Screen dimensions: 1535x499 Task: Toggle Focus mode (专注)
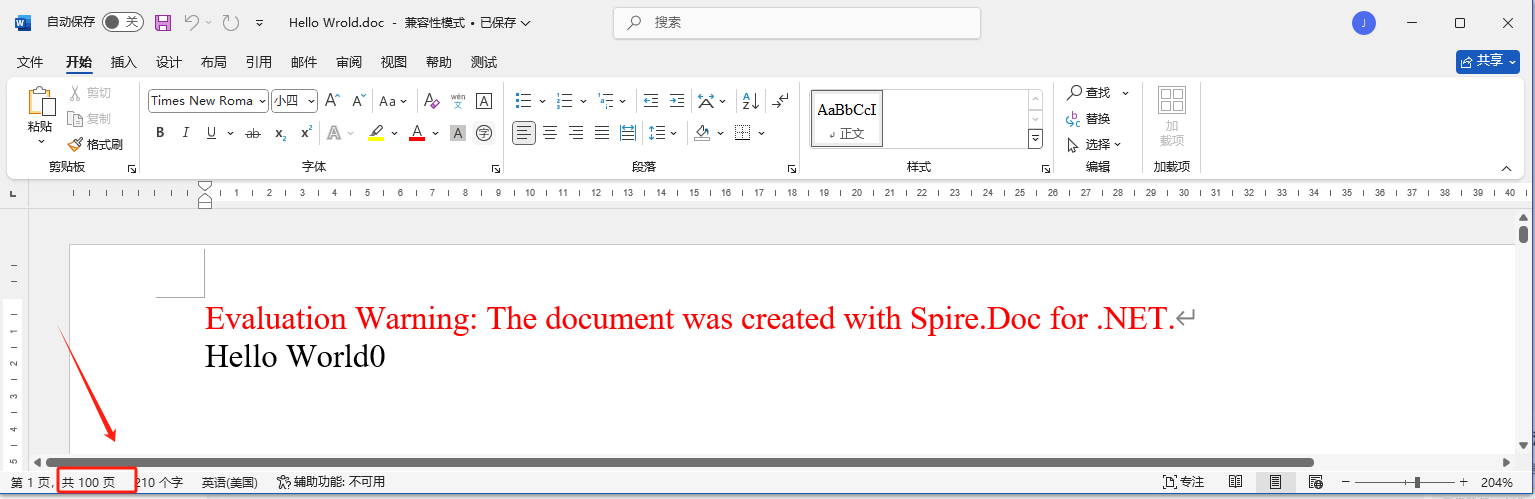1184,482
